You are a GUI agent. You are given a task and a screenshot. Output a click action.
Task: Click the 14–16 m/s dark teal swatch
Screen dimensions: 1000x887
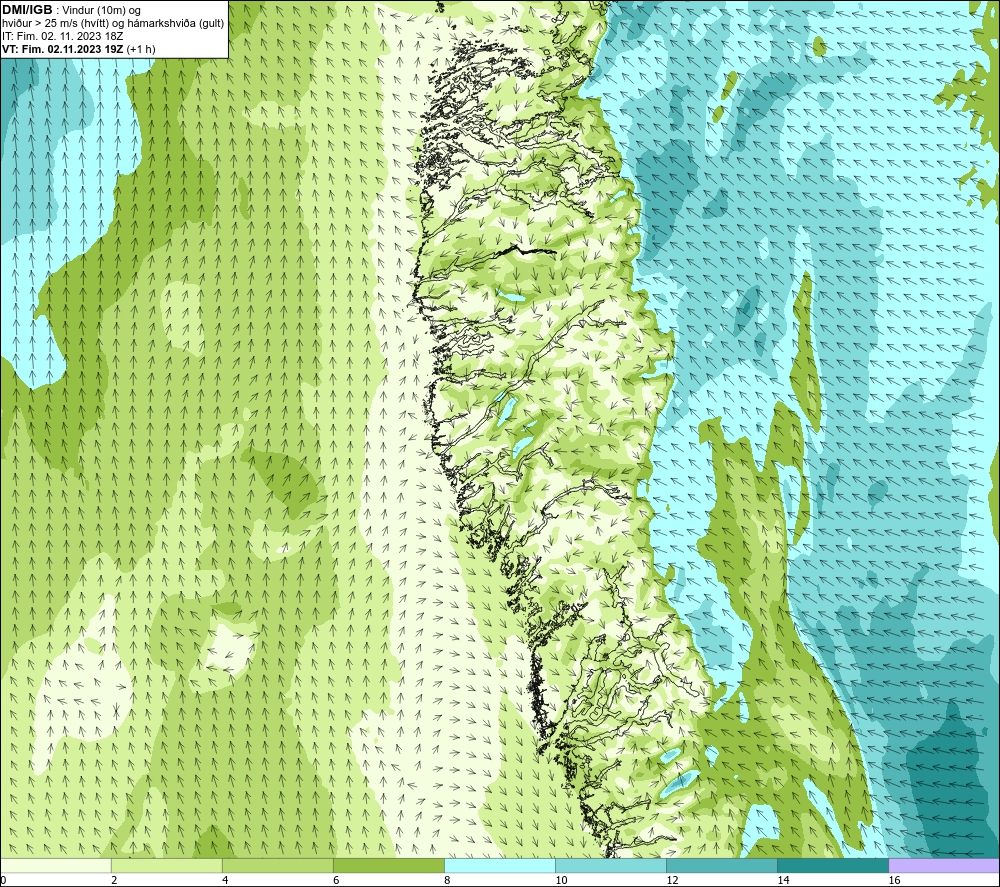point(832,866)
